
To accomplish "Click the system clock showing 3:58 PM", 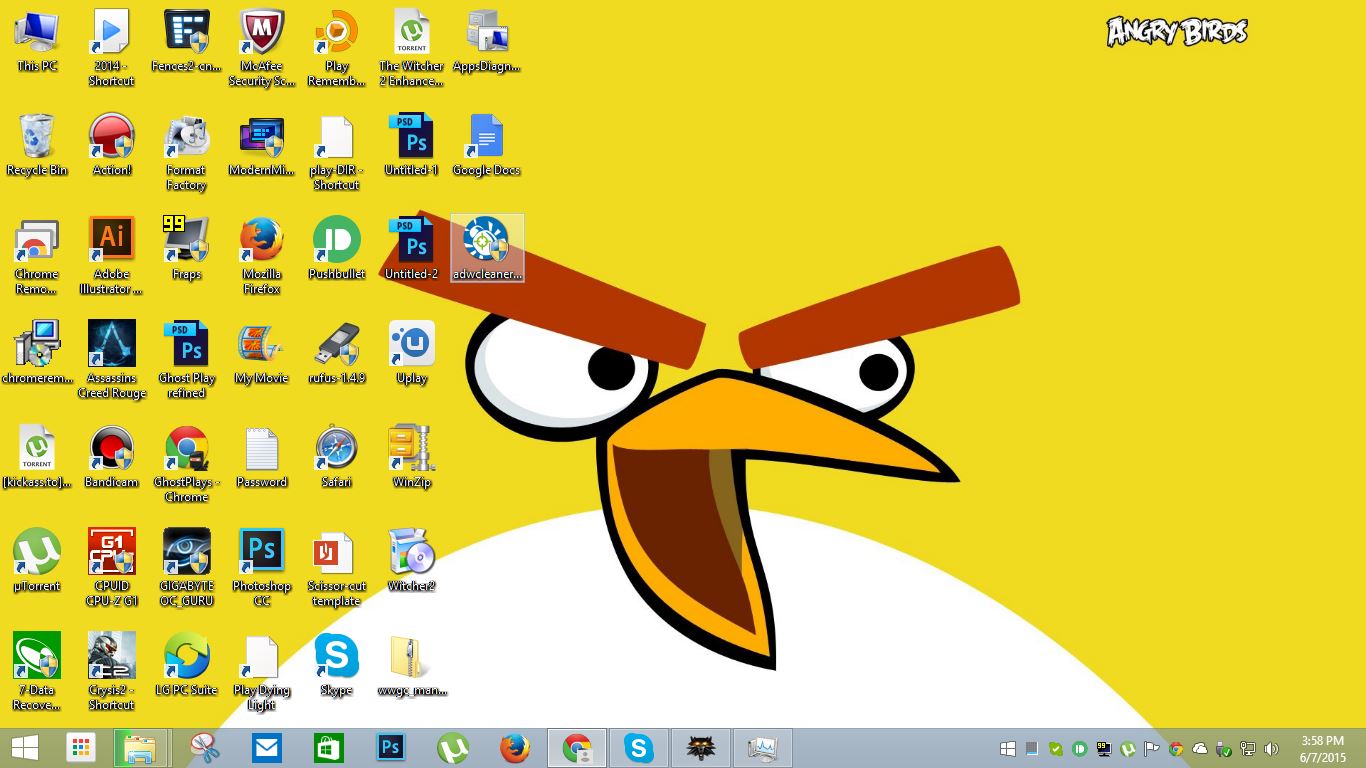I will [1322, 748].
